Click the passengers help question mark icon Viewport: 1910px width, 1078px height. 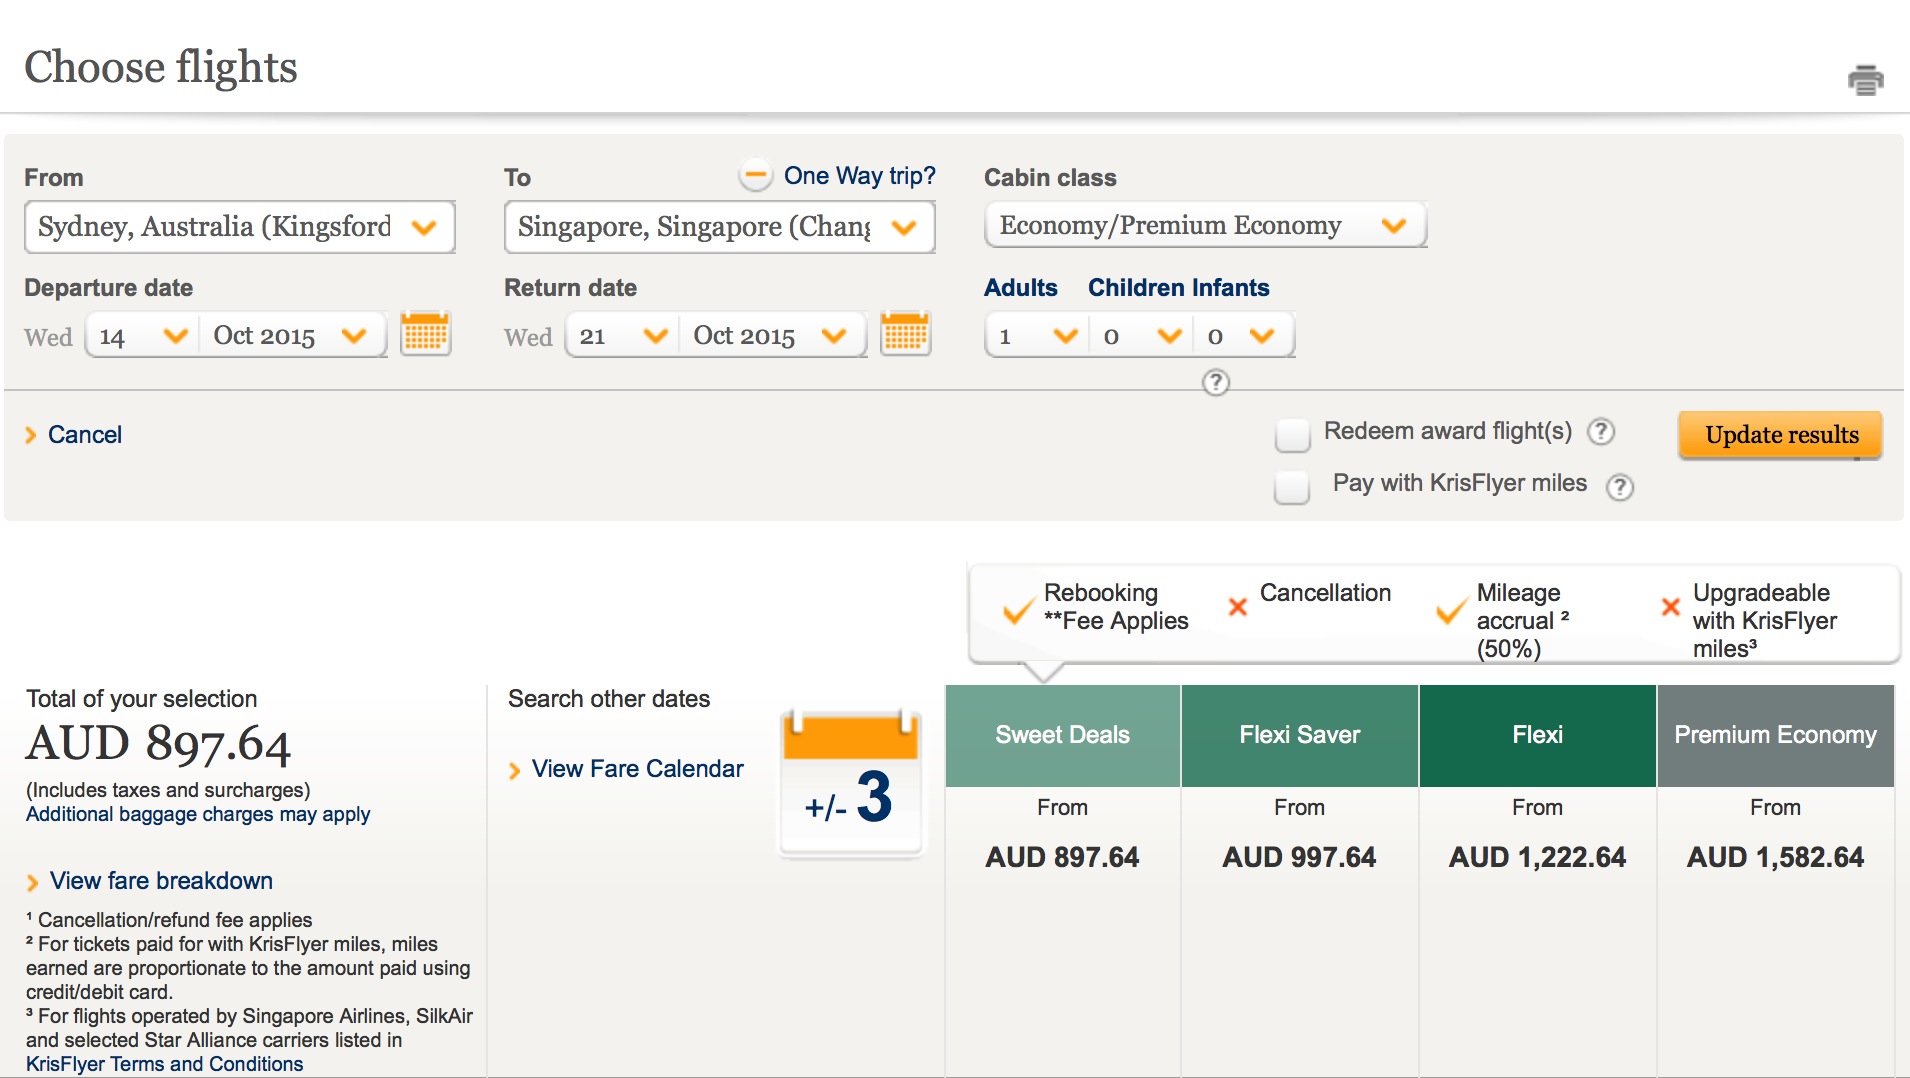click(1215, 382)
